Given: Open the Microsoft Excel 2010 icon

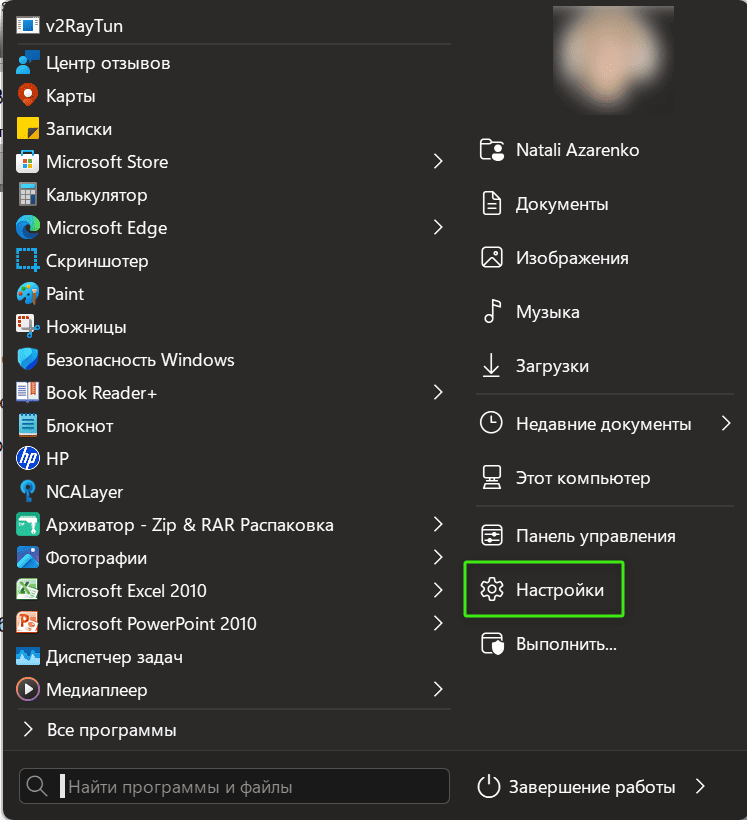Looking at the screenshot, I should pyautogui.click(x=28, y=590).
